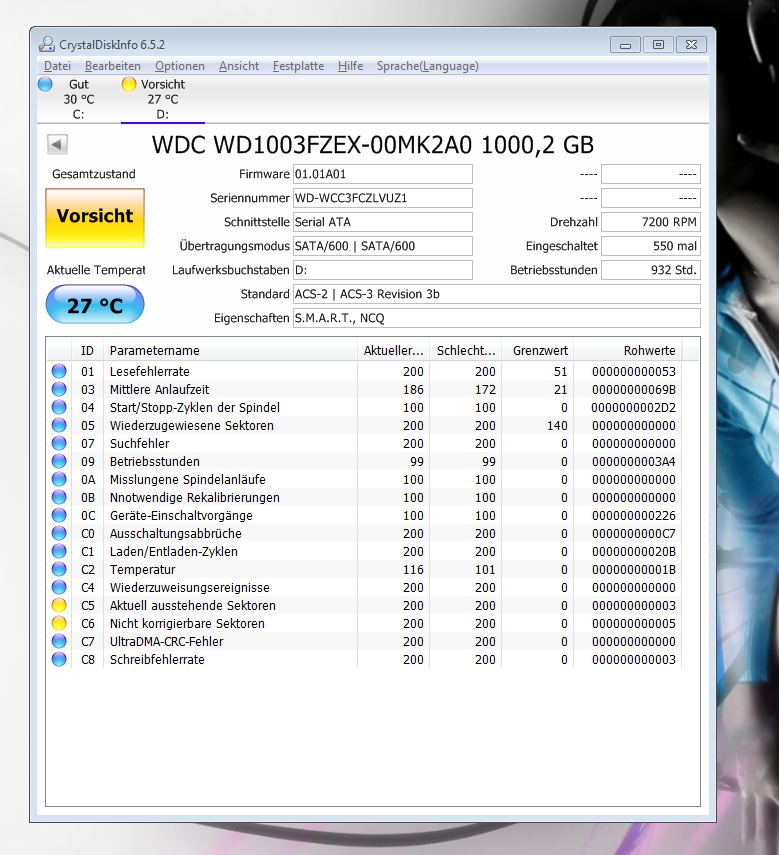779x855 pixels.
Task: Open the Sprache(Language) menu
Action: (428, 66)
